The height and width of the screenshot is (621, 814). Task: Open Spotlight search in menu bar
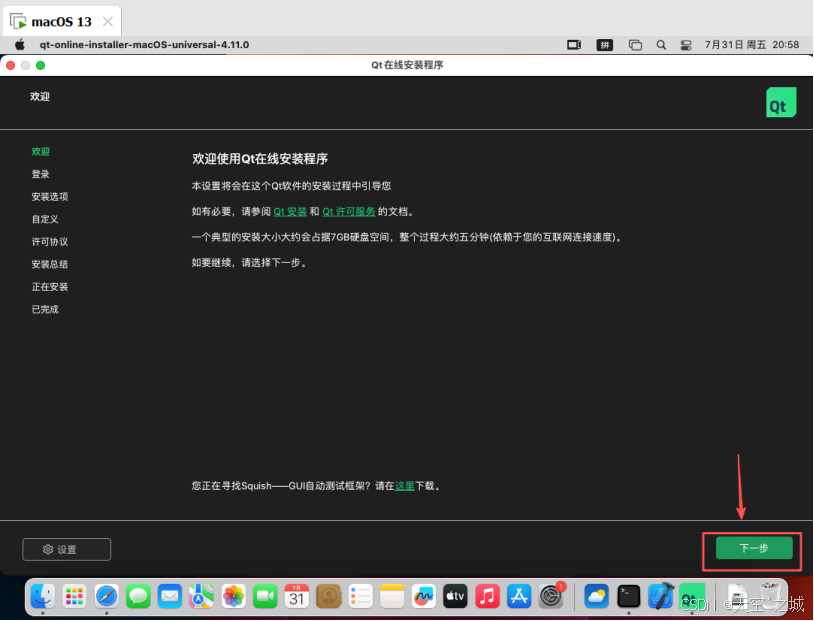click(x=661, y=45)
